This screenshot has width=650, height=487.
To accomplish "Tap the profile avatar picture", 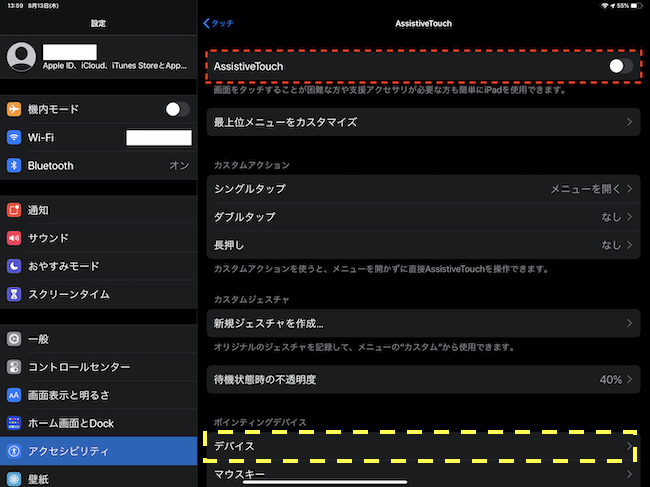I will pos(21,57).
